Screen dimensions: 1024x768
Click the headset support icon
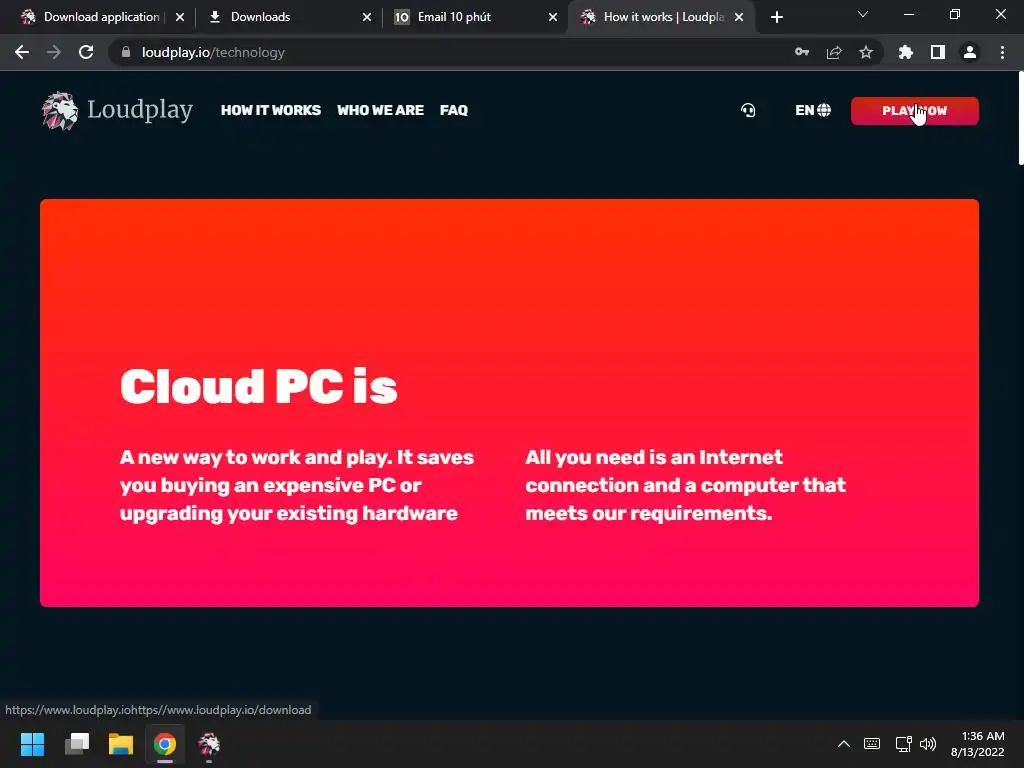pos(748,110)
